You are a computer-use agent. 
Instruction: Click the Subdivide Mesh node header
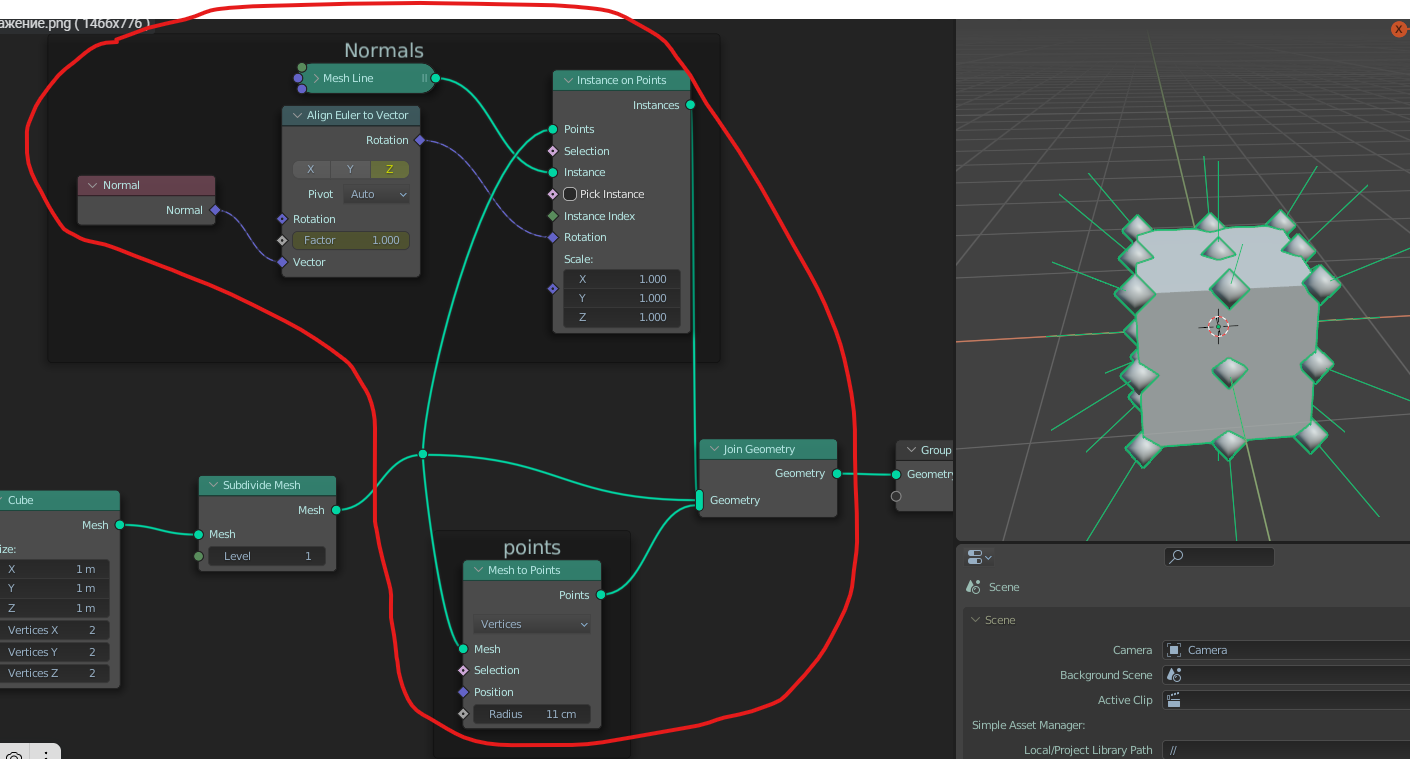(267, 485)
